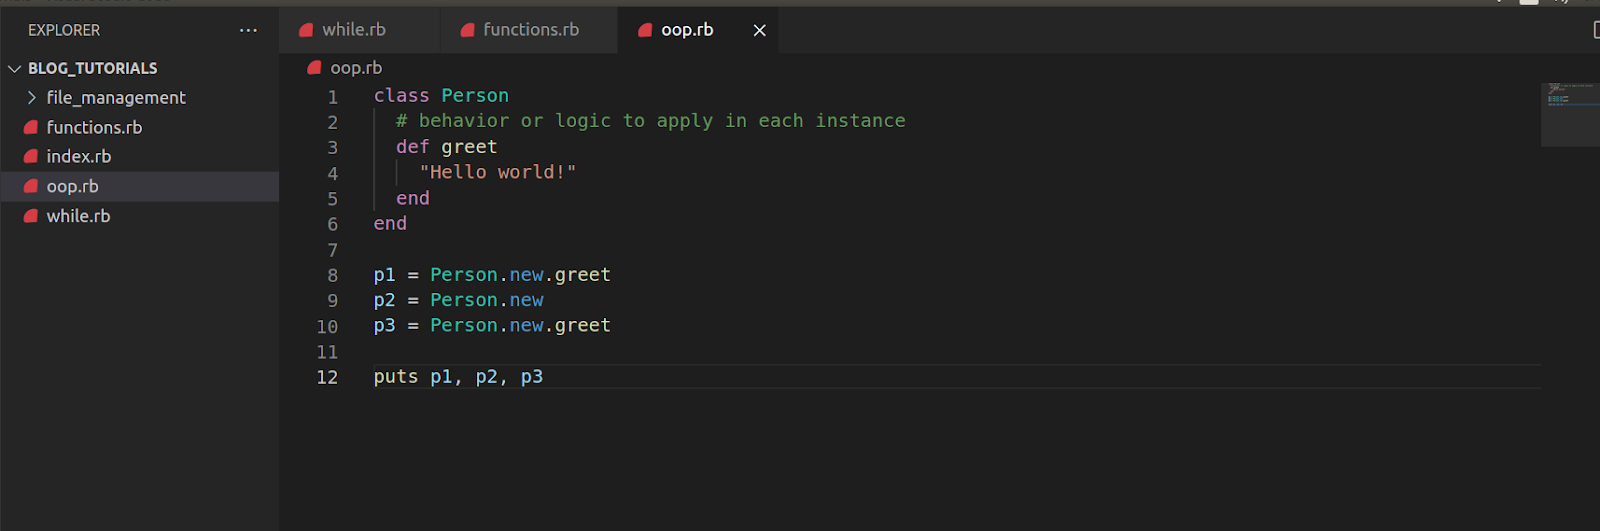Viewport: 1600px width, 531px height.
Task: Click 'p2 = Person.new' line
Action: coord(458,300)
